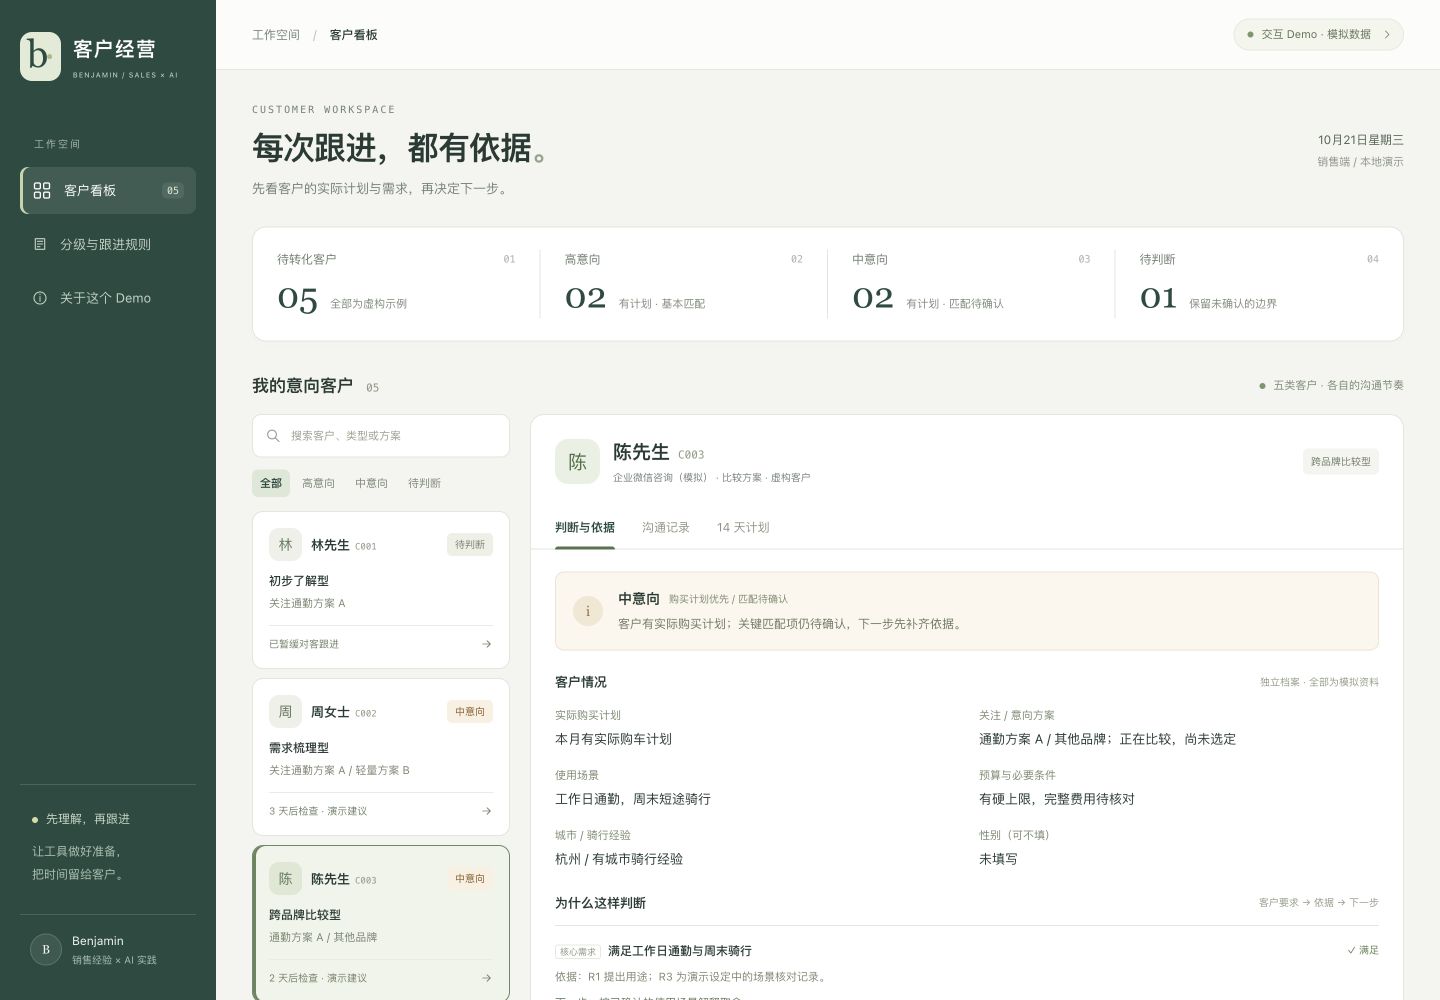Viewport: 1440px width, 1000px height.
Task: Click the C003 code beside 陈先生 heading
Action: pyautogui.click(x=691, y=455)
